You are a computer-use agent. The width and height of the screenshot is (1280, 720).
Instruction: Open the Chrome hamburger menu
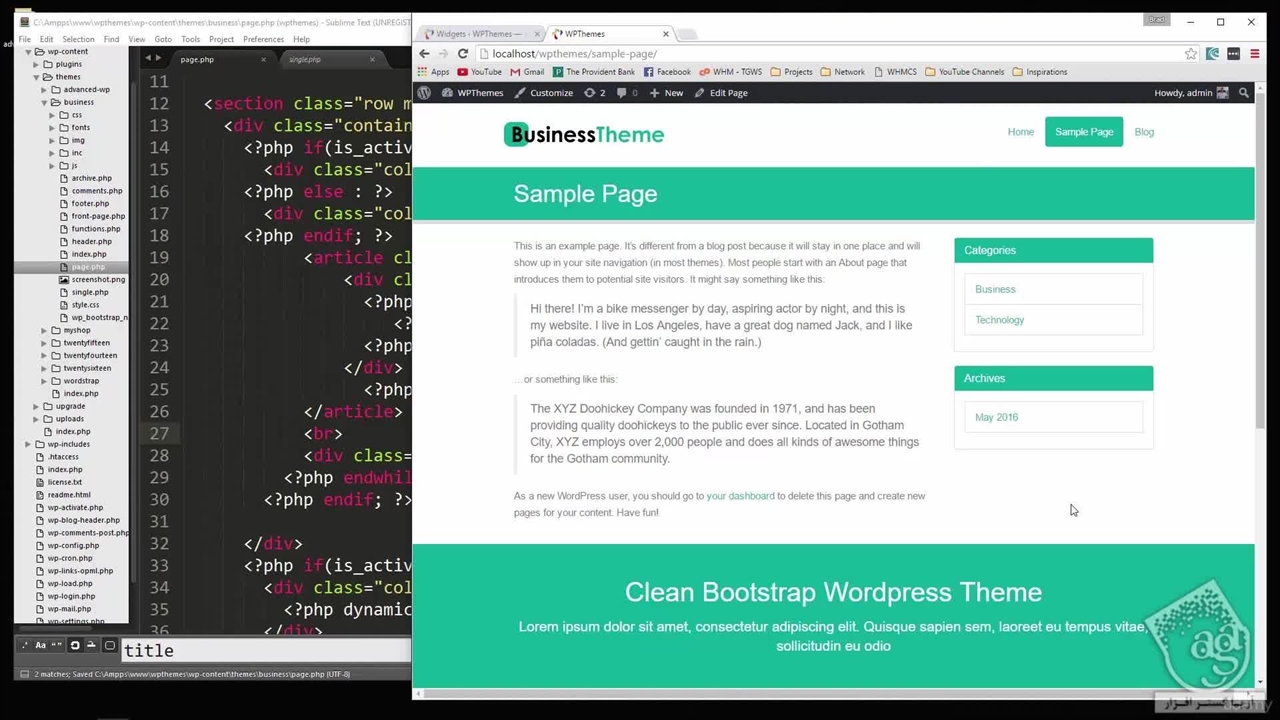pyautogui.click(x=1254, y=54)
